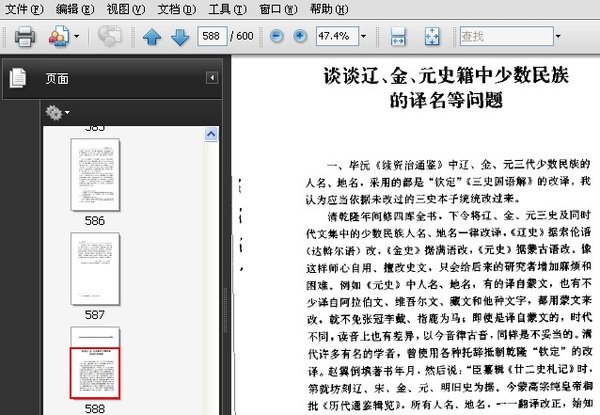The height and width of the screenshot is (415, 600).
Task: Click the next page down arrow
Action: pyautogui.click(x=179, y=38)
